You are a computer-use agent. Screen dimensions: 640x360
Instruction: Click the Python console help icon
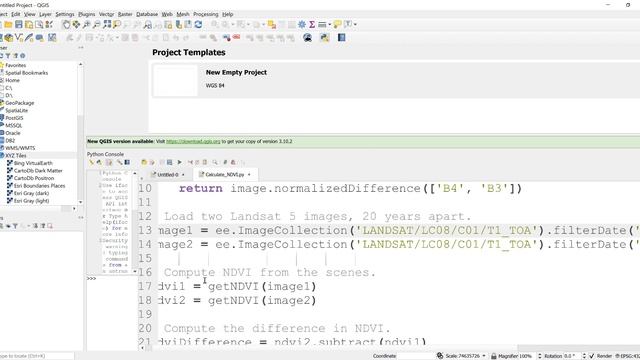click(x=127, y=162)
